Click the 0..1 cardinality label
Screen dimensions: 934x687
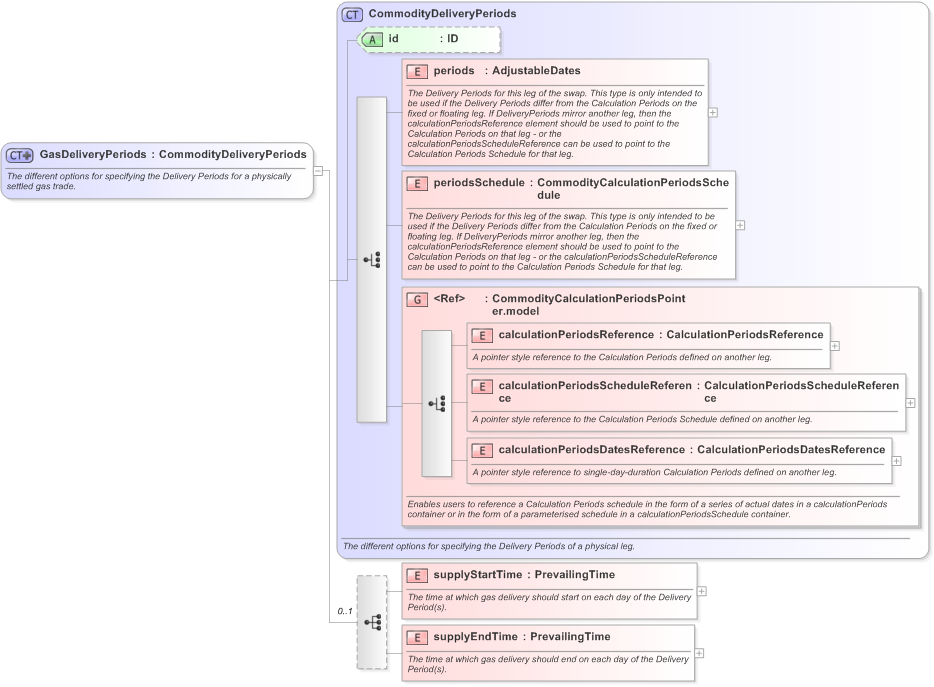pyautogui.click(x=345, y=611)
